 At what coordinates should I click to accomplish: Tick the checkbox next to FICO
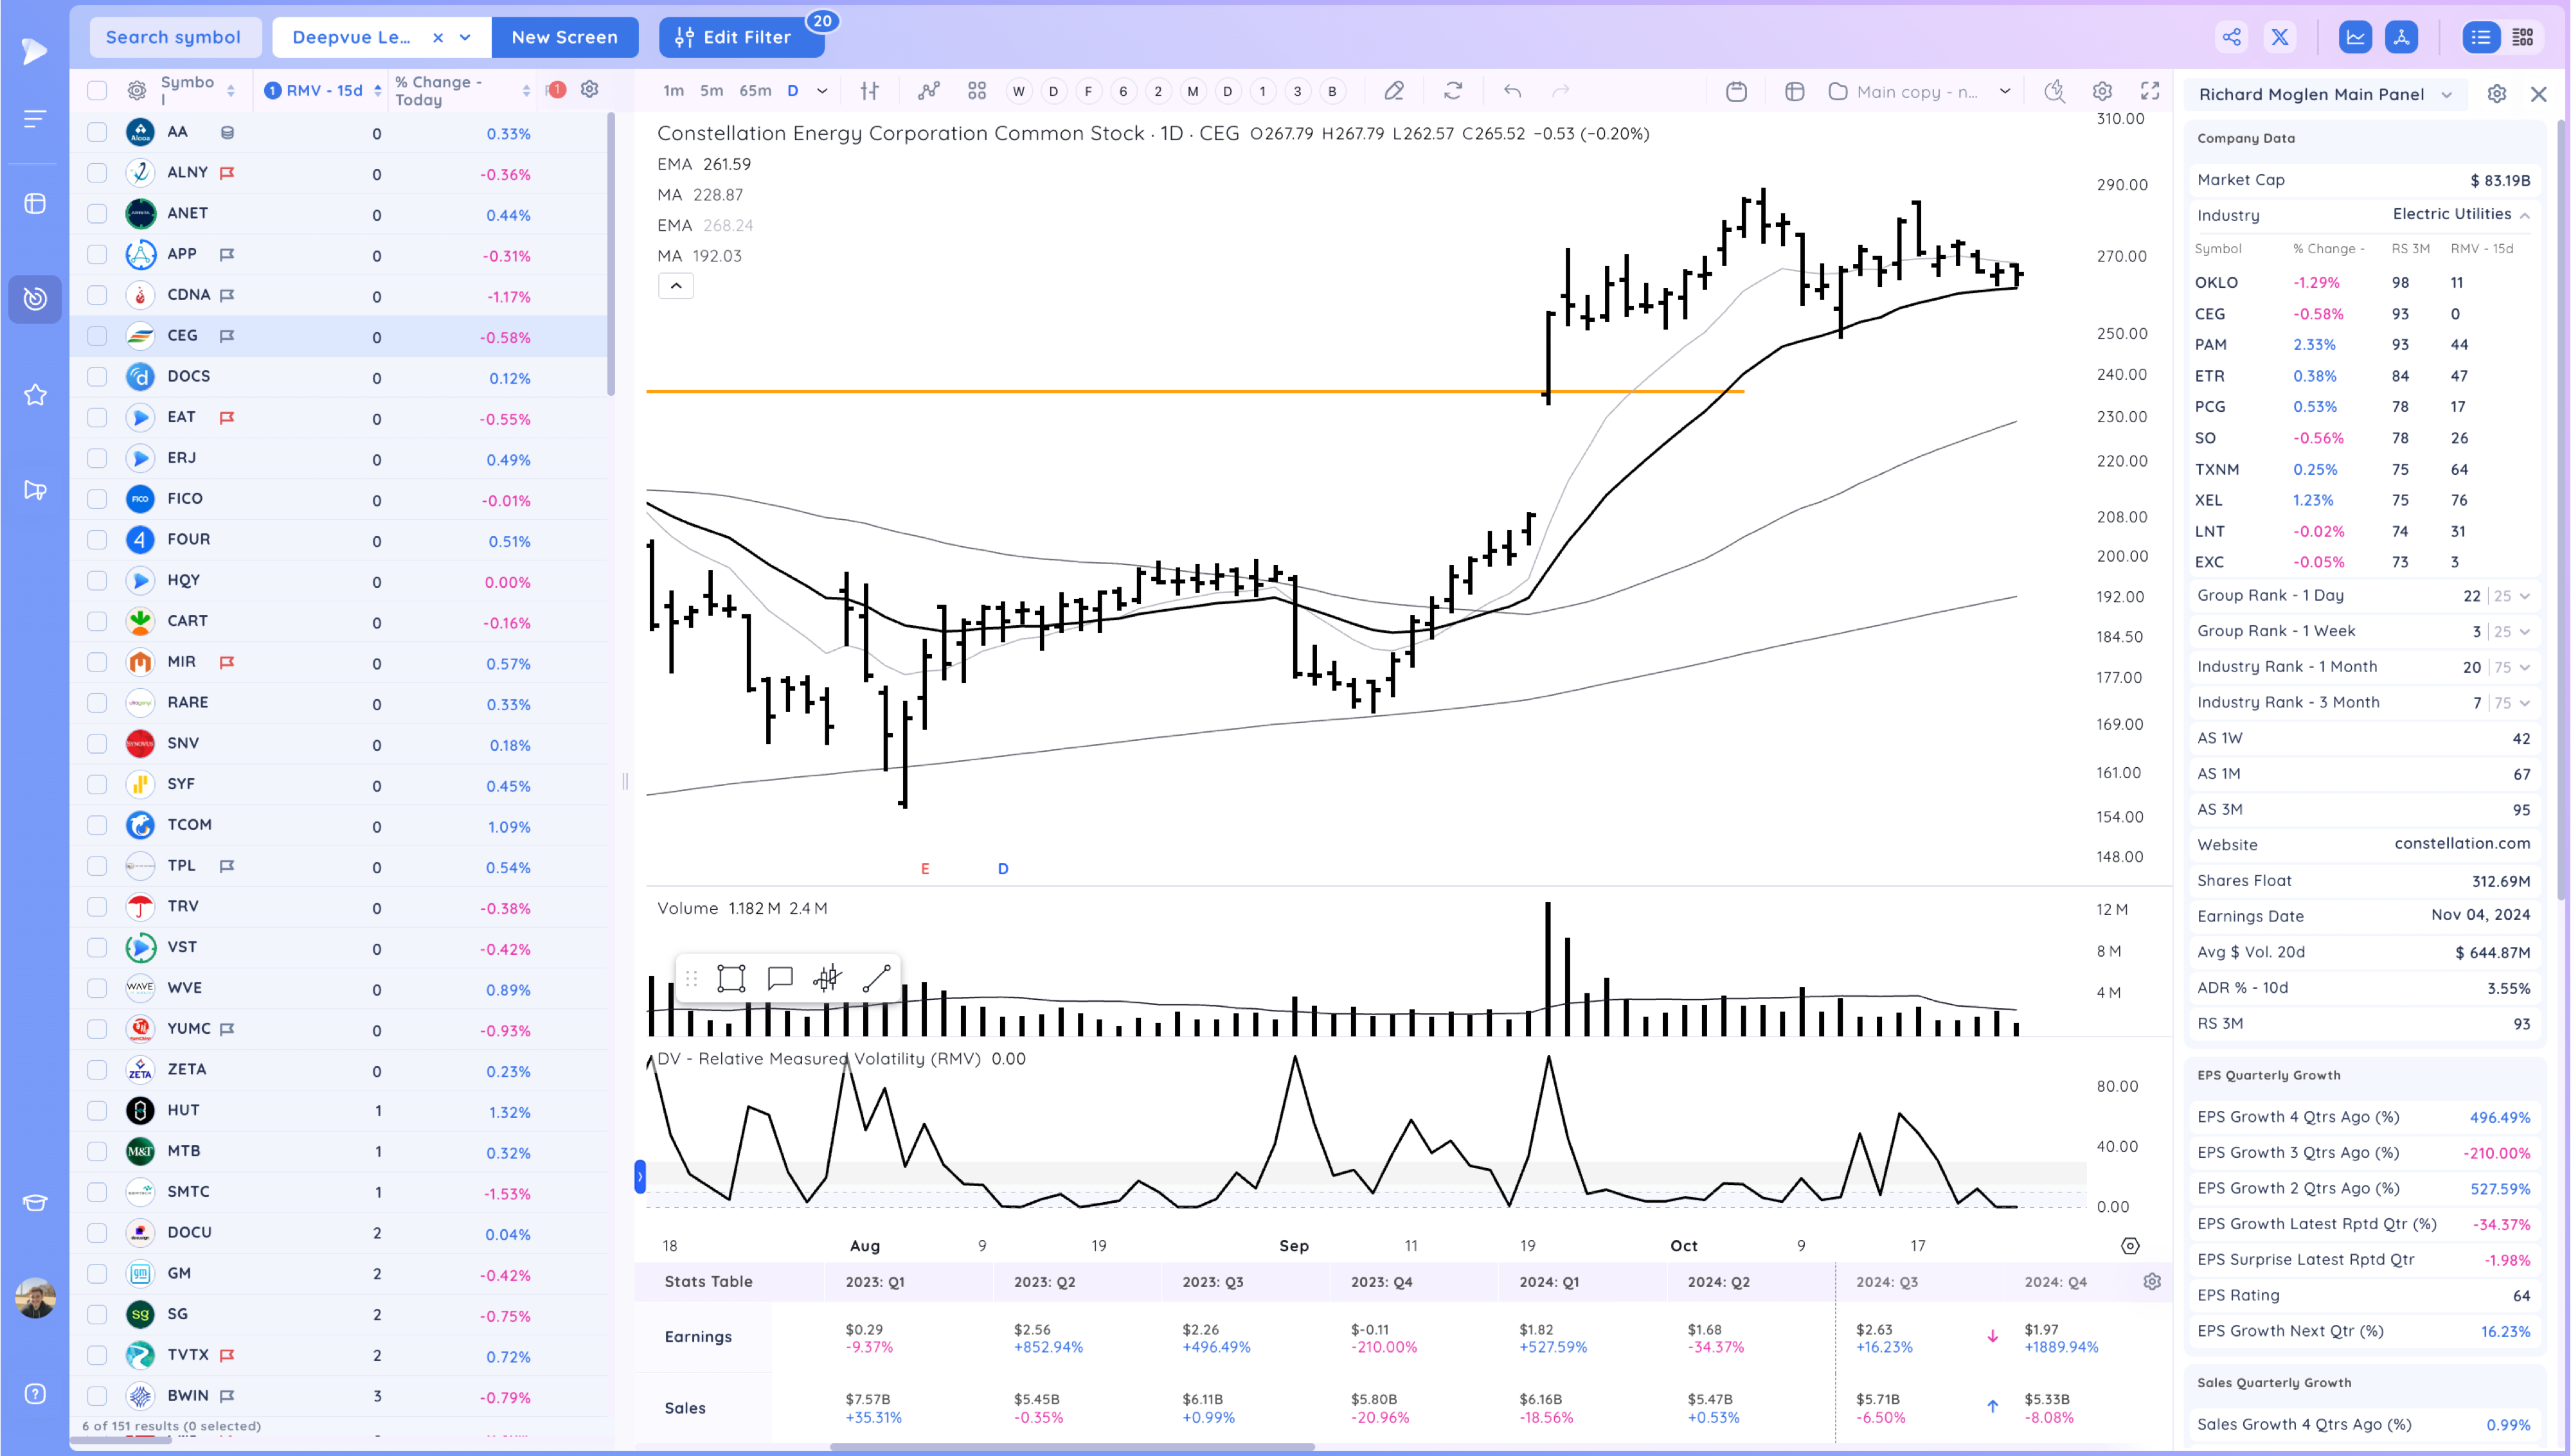97,499
